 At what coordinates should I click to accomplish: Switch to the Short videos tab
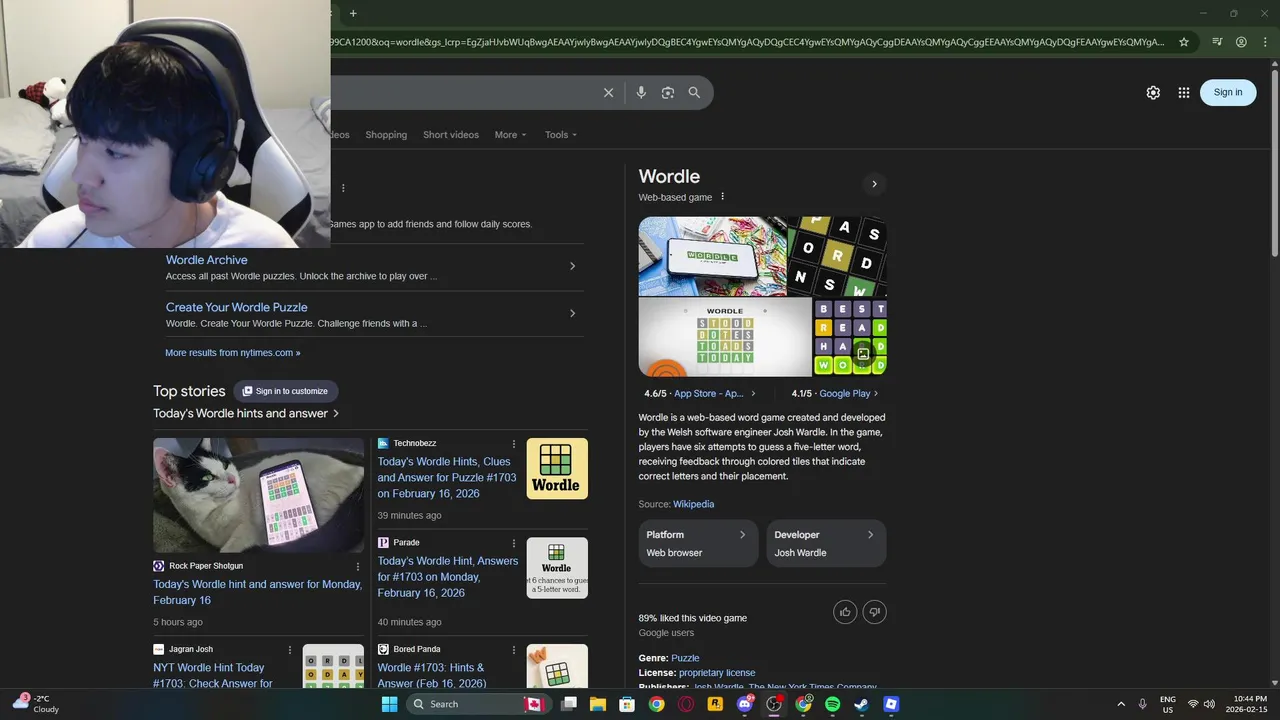451,135
